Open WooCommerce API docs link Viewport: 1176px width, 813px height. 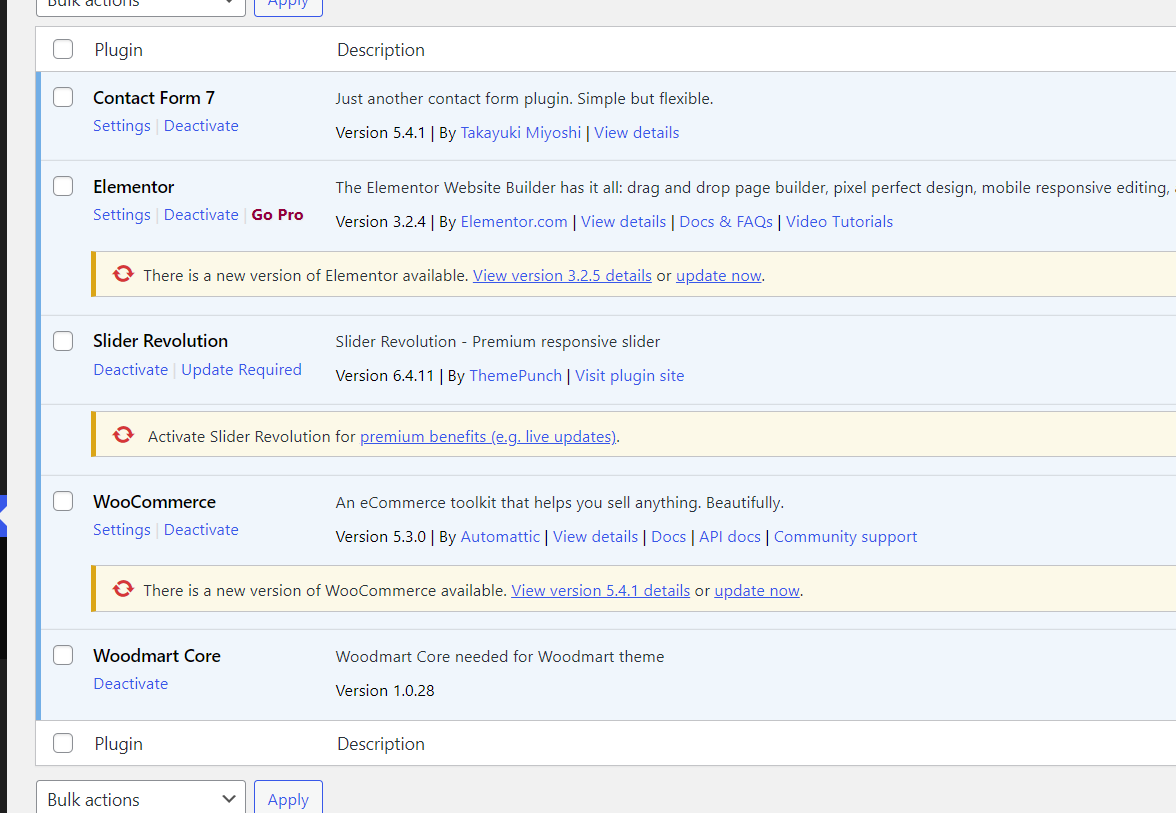coord(730,537)
